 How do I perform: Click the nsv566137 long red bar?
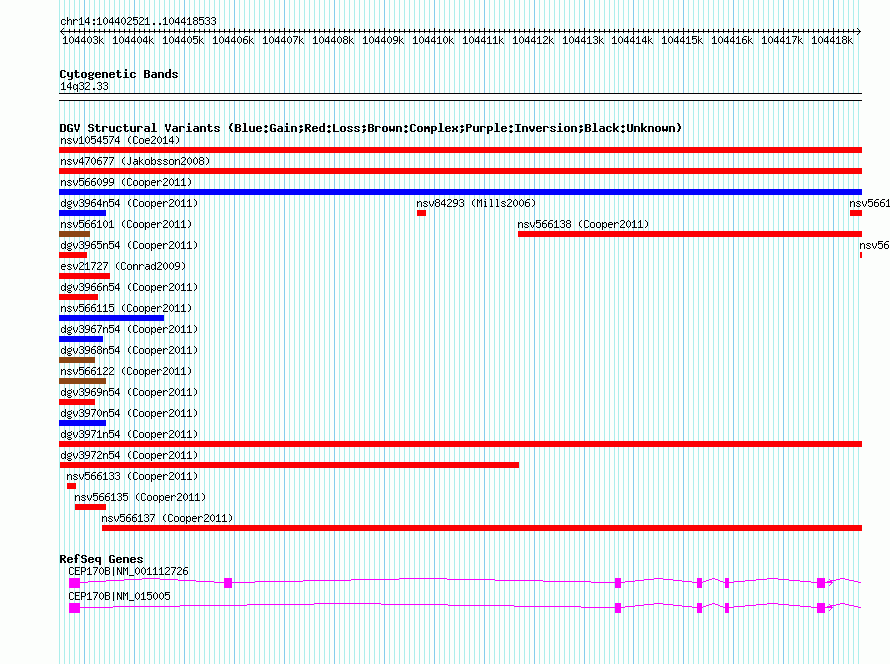482,528
